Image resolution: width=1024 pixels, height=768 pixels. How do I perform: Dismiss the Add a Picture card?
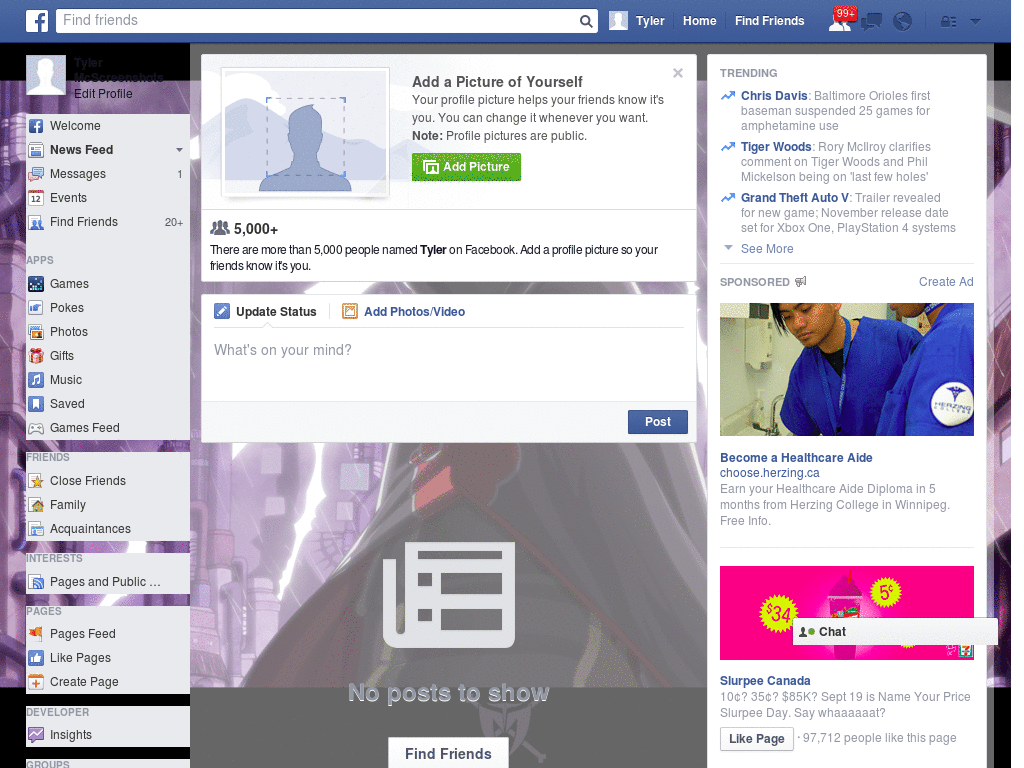[x=678, y=73]
